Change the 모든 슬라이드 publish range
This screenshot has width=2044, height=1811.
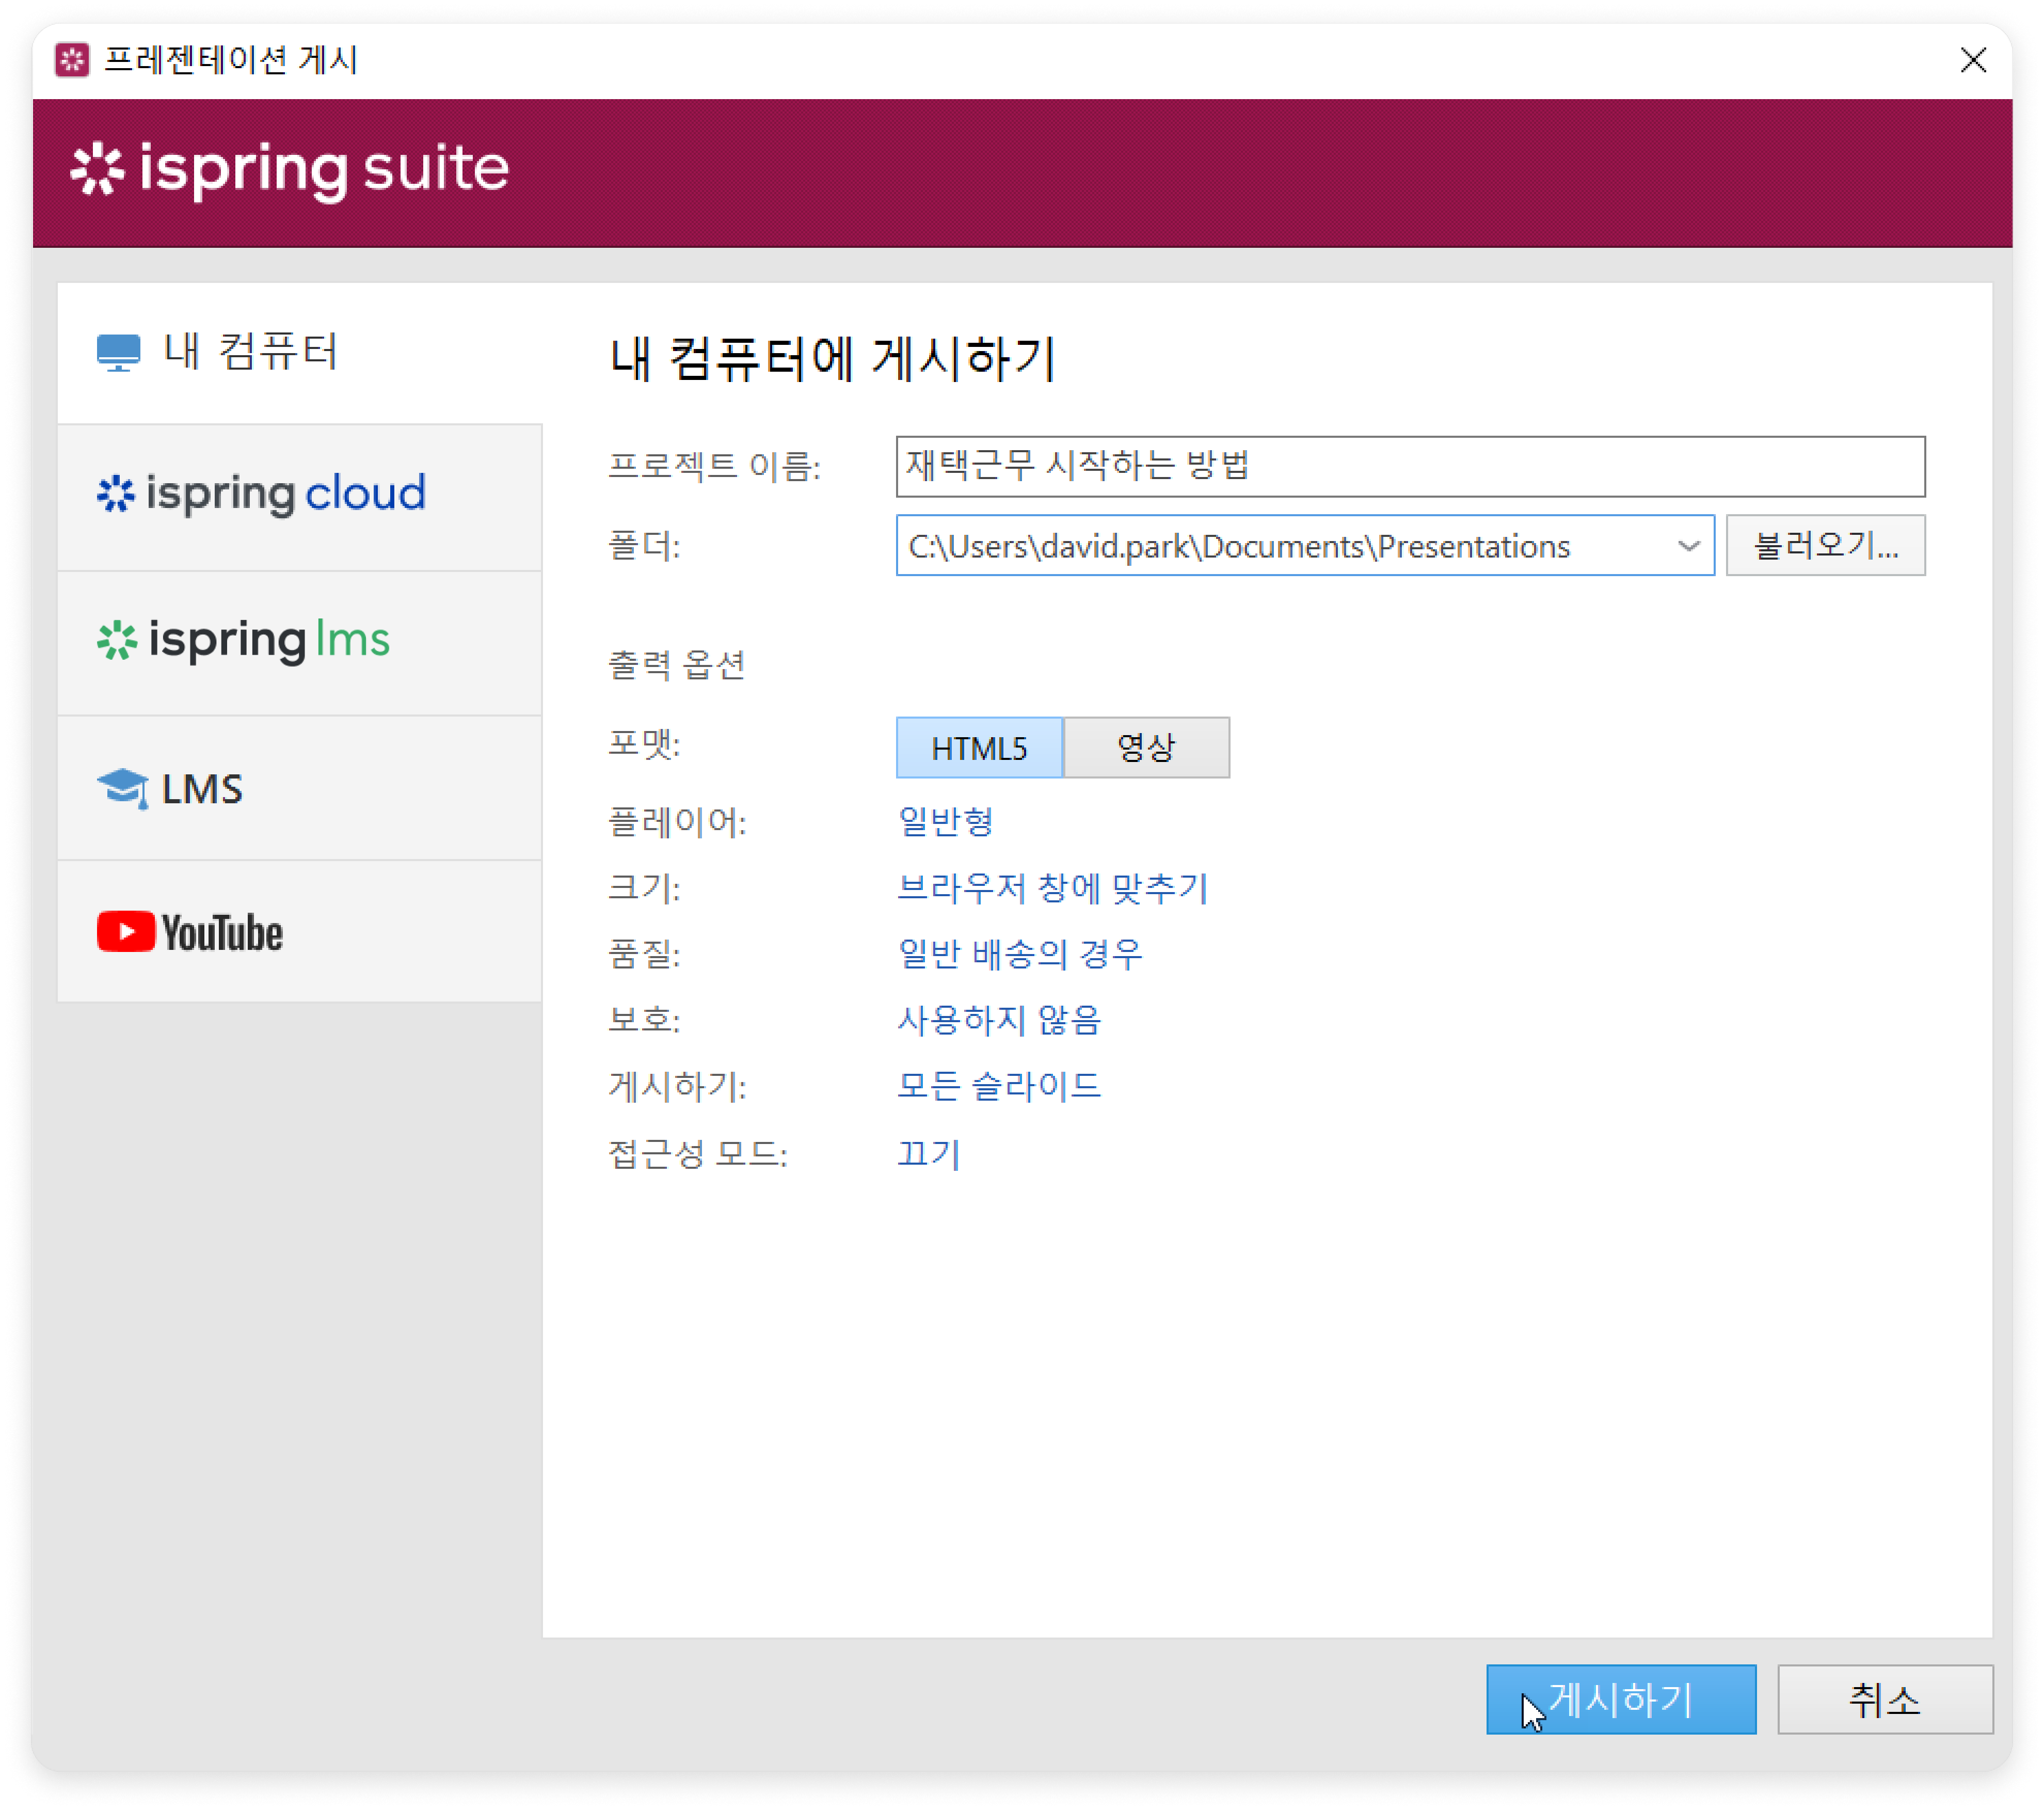click(x=998, y=1086)
